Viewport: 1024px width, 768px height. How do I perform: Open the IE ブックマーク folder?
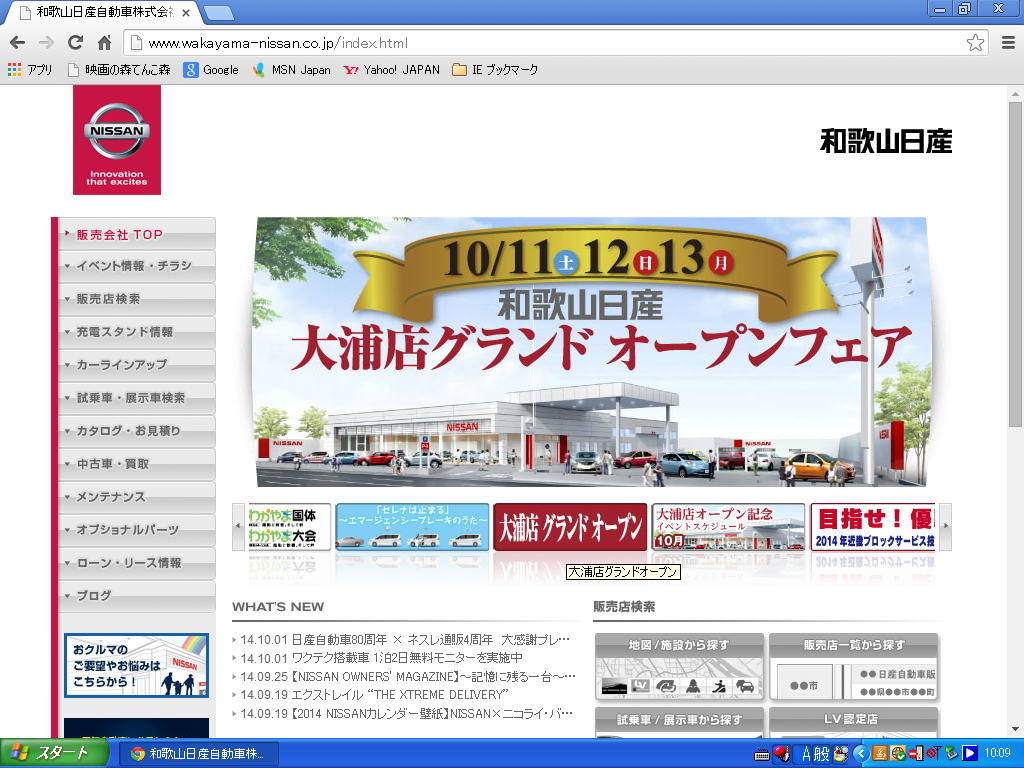[496, 69]
